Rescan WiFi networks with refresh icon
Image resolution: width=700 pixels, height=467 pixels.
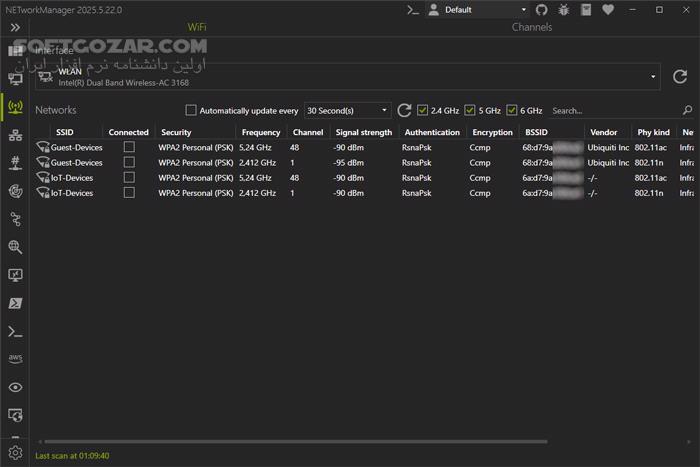tap(404, 110)
